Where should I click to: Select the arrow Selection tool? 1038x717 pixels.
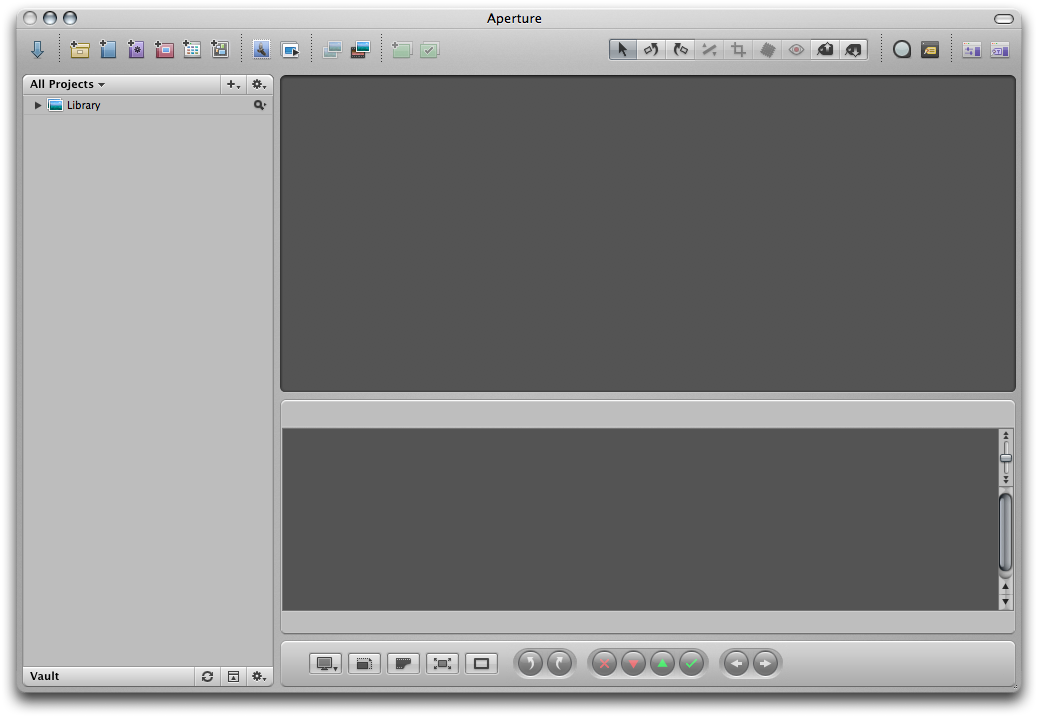622,49
